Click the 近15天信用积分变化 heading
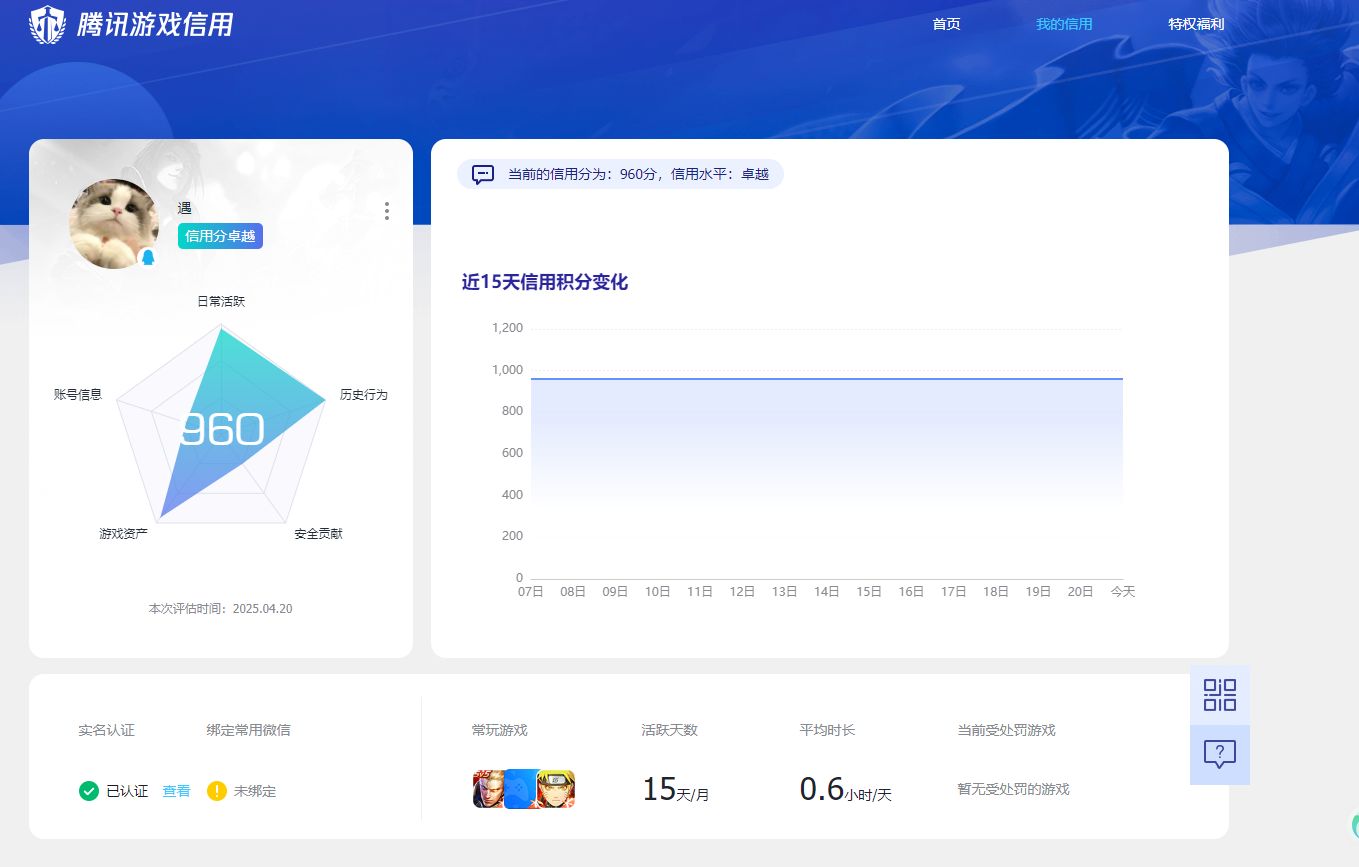Viewport: 1359px width, 867px height. click(x=545, y=282)
